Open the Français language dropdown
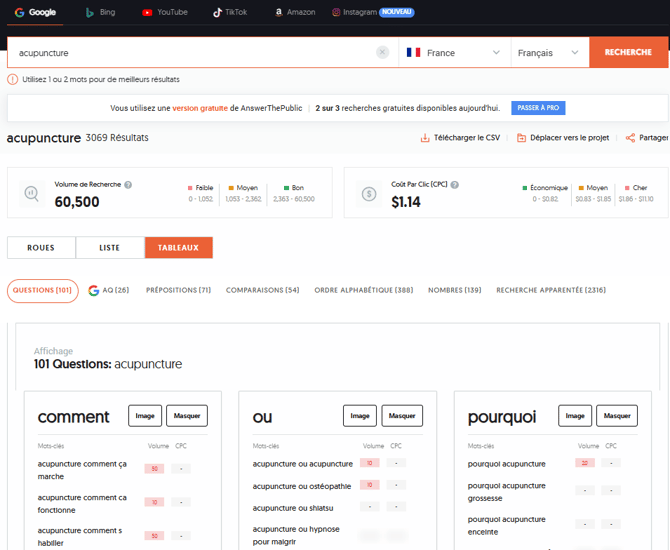This screenshot has height=550, width=670. coord(548,53)
